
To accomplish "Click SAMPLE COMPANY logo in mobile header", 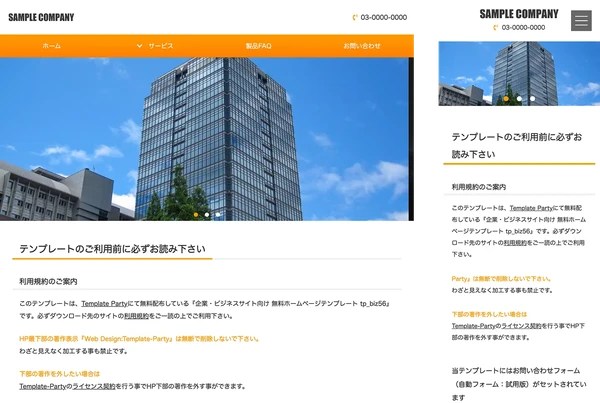I will pos(519,14).
